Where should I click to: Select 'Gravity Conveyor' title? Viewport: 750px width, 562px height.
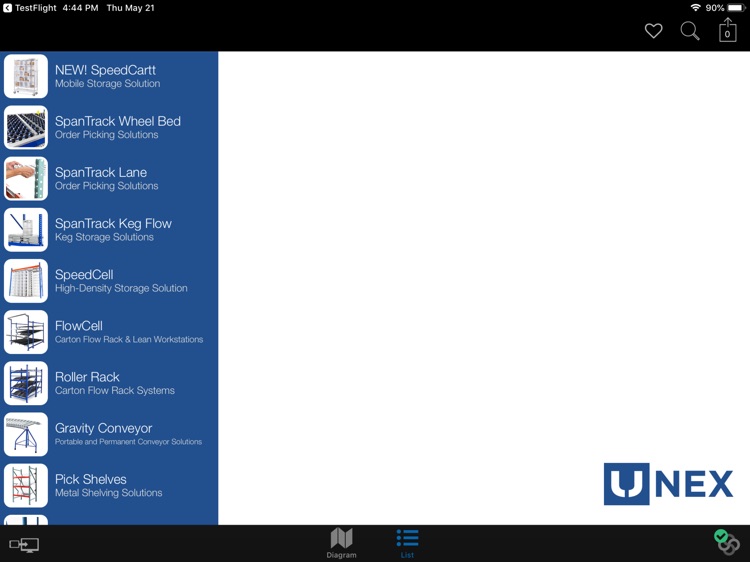(x=103, y=429)
